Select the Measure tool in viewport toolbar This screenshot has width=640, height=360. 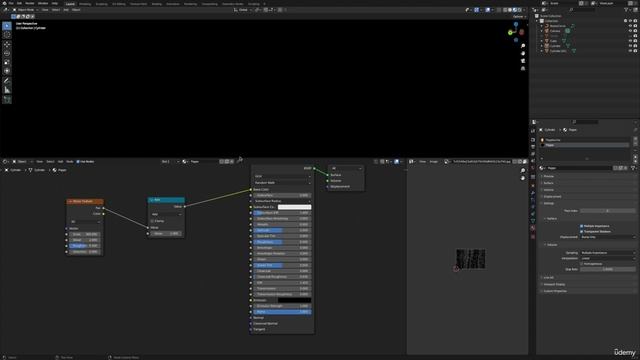pyautogui.click(x=7, y=90)
